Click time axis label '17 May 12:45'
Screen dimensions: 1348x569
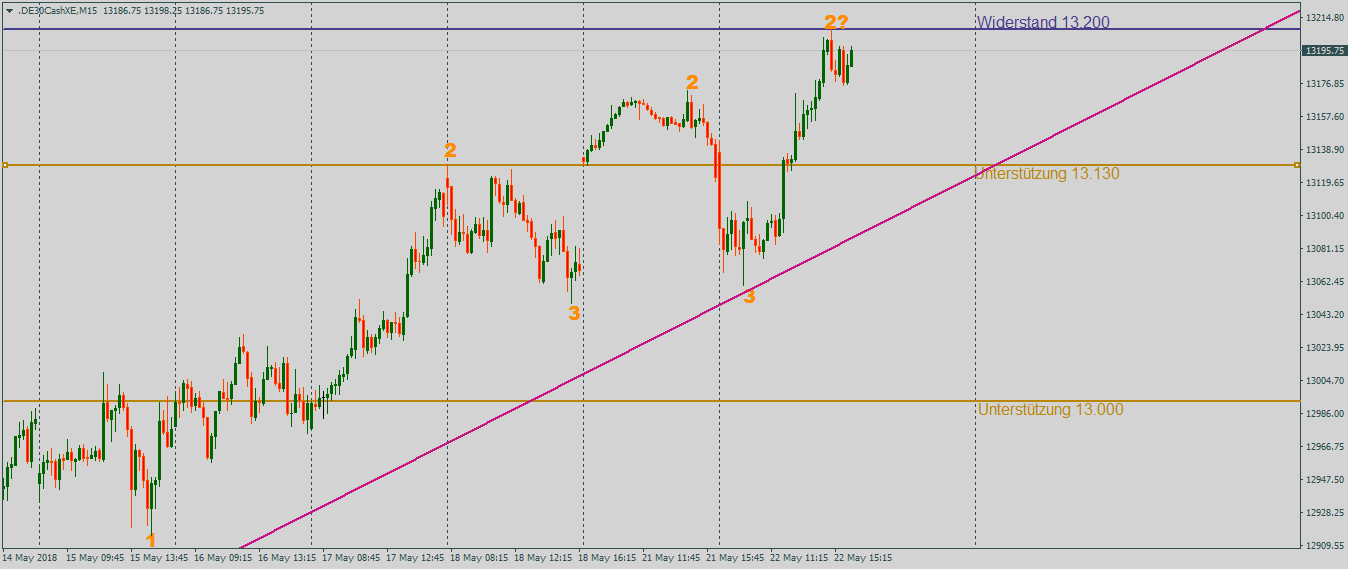point(416,558)
